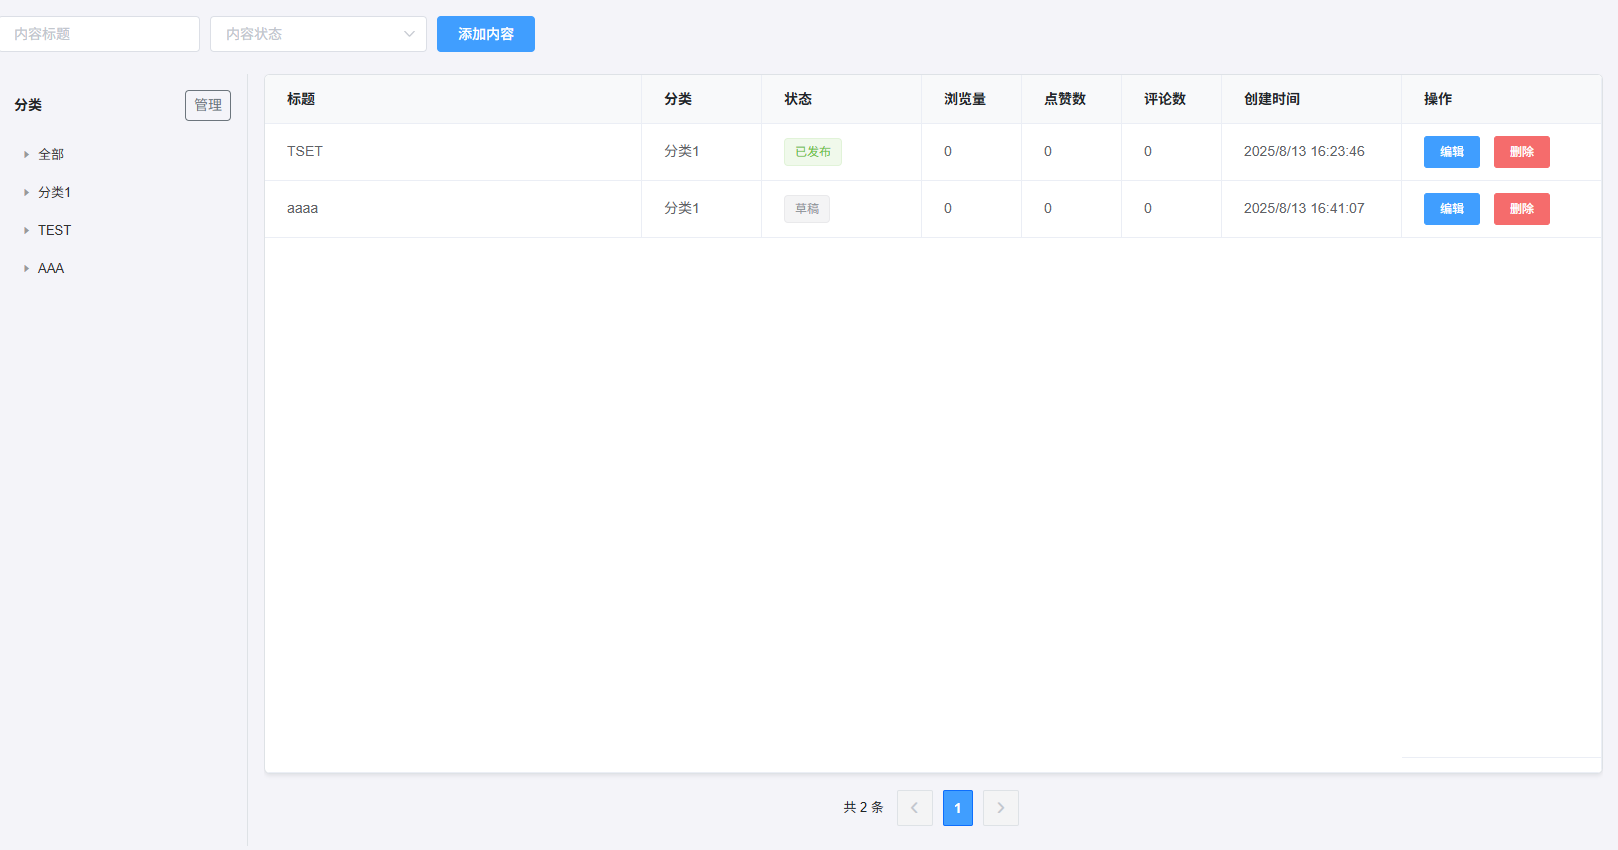Expand the TEST tree node arrow
The image size is (1618, 850).
point(26,231)
